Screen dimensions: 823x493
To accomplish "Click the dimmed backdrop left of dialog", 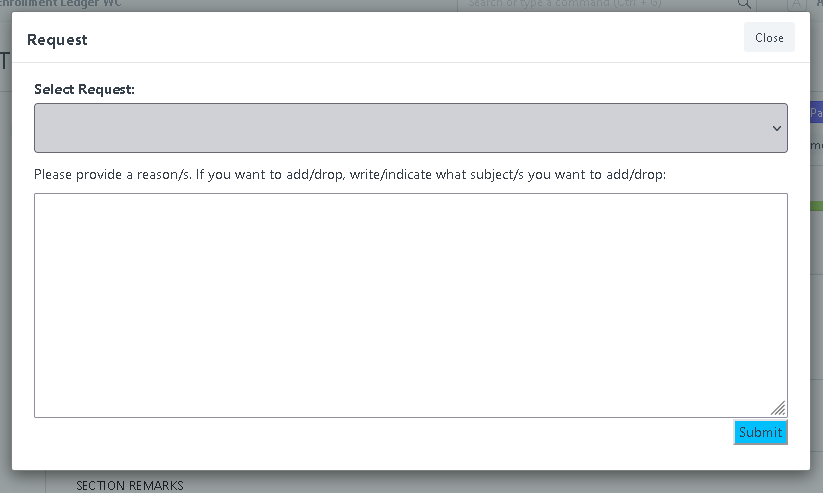I will (x=5, y=263).
